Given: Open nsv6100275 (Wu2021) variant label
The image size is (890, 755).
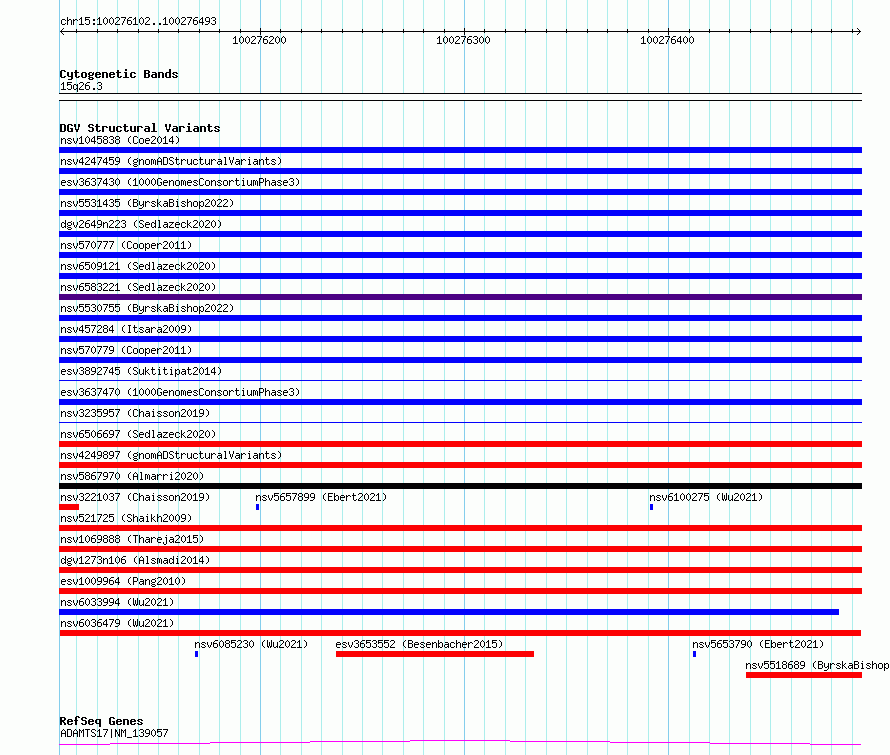Looking at the screenshot, I should [706, 497].
